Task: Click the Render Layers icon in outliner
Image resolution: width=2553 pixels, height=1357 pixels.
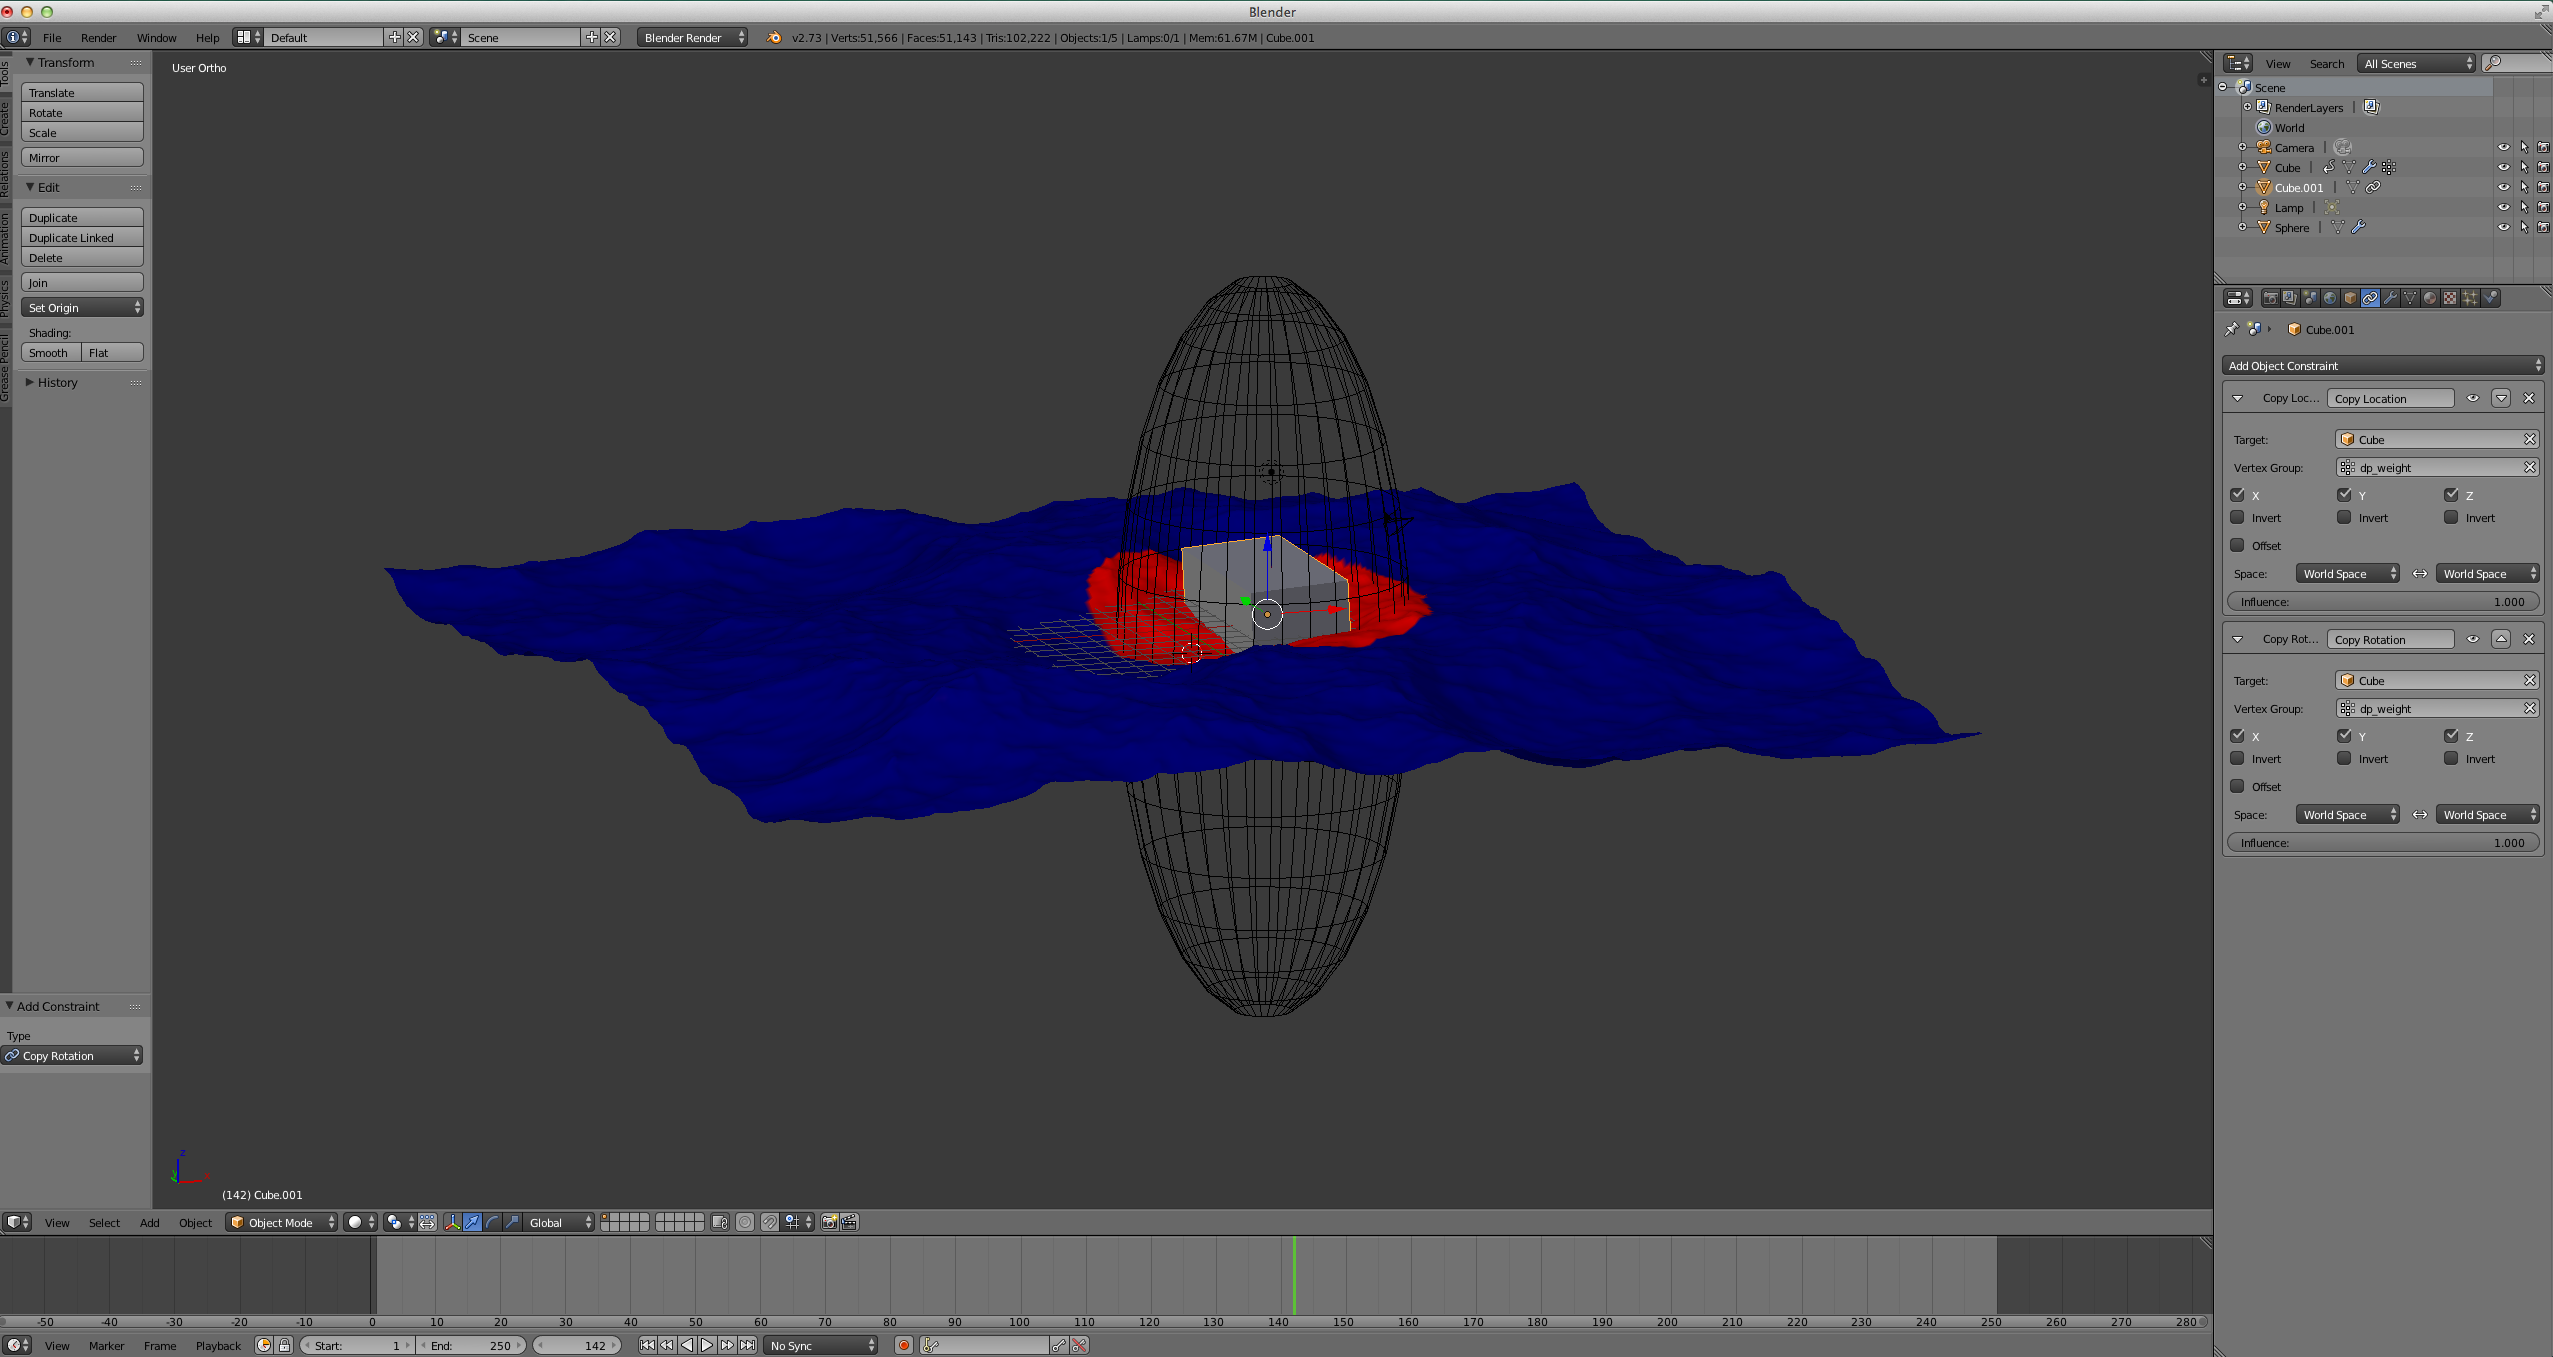Action: pyautogui.click(x=2264, y=106)
